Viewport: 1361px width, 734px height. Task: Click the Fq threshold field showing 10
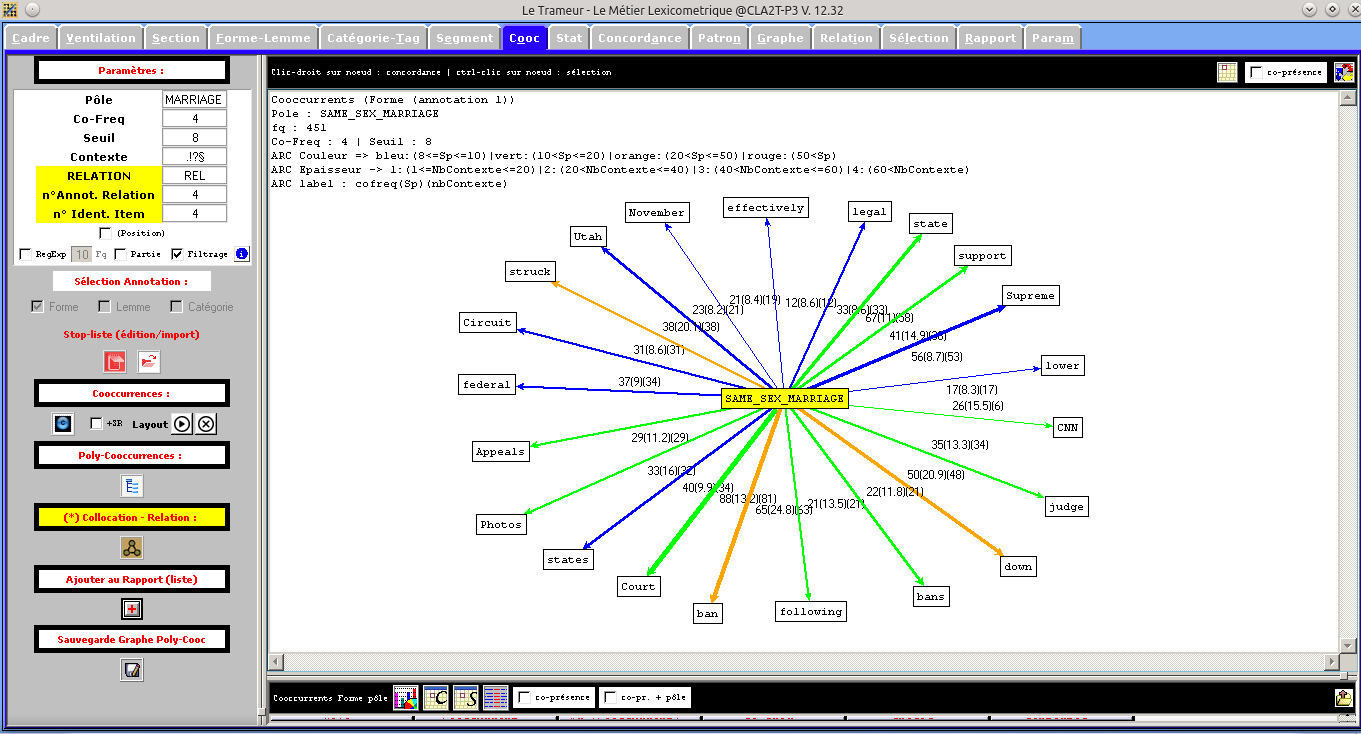81,254
